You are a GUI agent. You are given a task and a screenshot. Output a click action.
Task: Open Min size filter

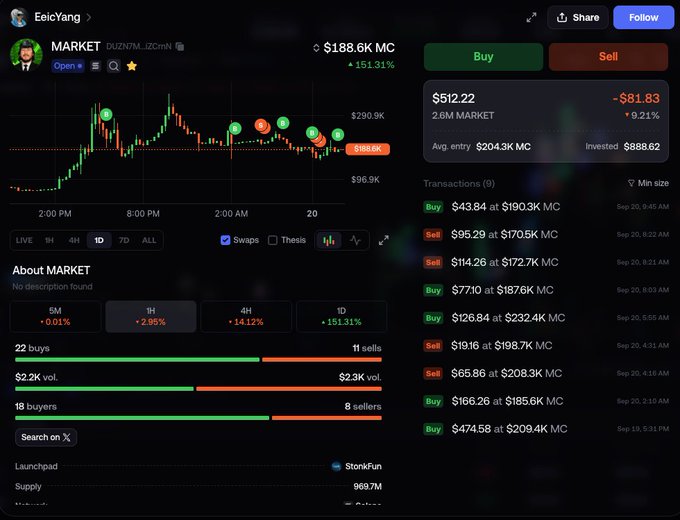click(648, 183)
